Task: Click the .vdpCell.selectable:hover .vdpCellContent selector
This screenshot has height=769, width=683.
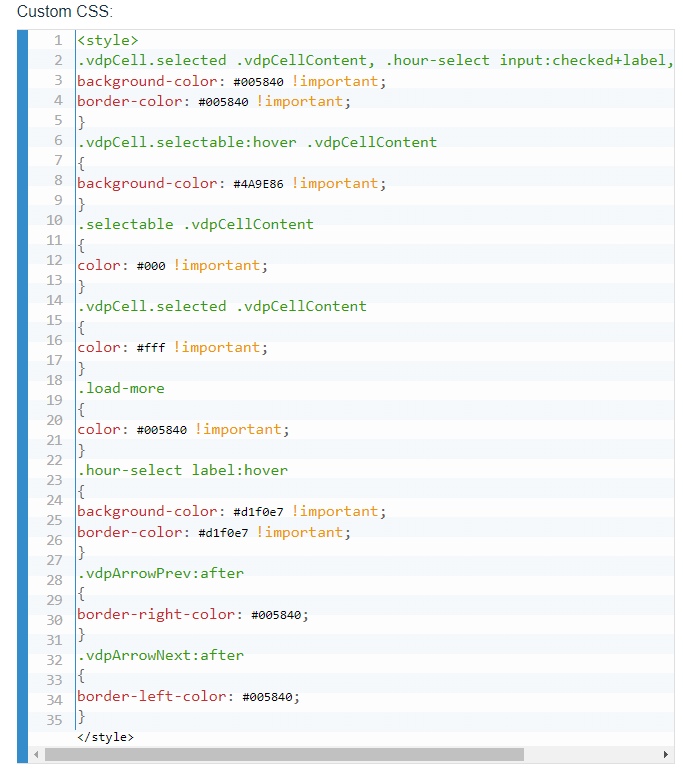Action: point(257,142)
